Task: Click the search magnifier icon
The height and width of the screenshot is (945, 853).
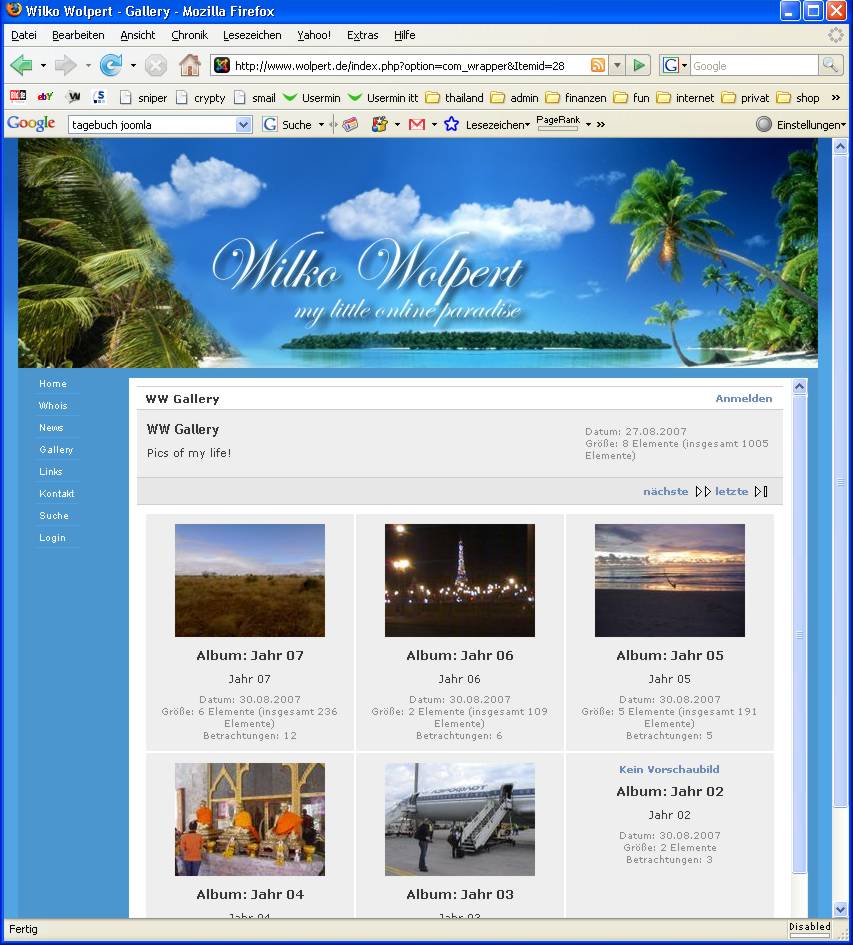Action: (x=830, y=65)
